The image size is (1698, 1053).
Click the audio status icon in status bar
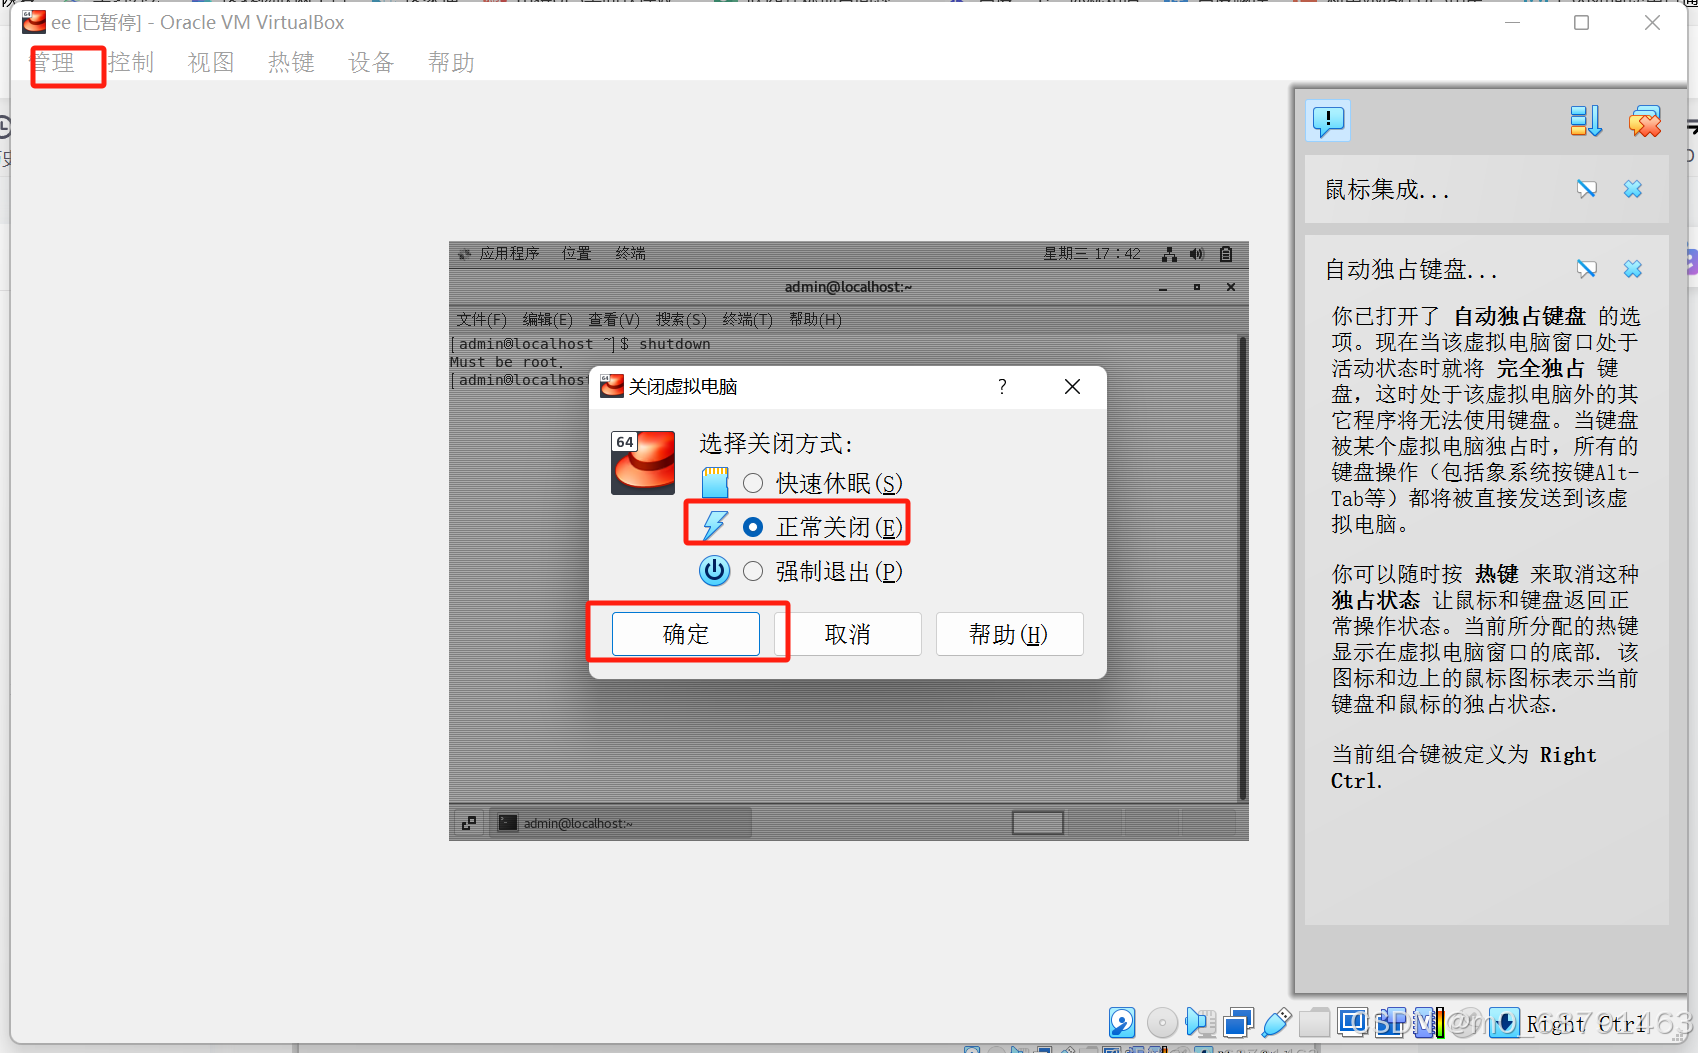(x=1200, y=1022)
